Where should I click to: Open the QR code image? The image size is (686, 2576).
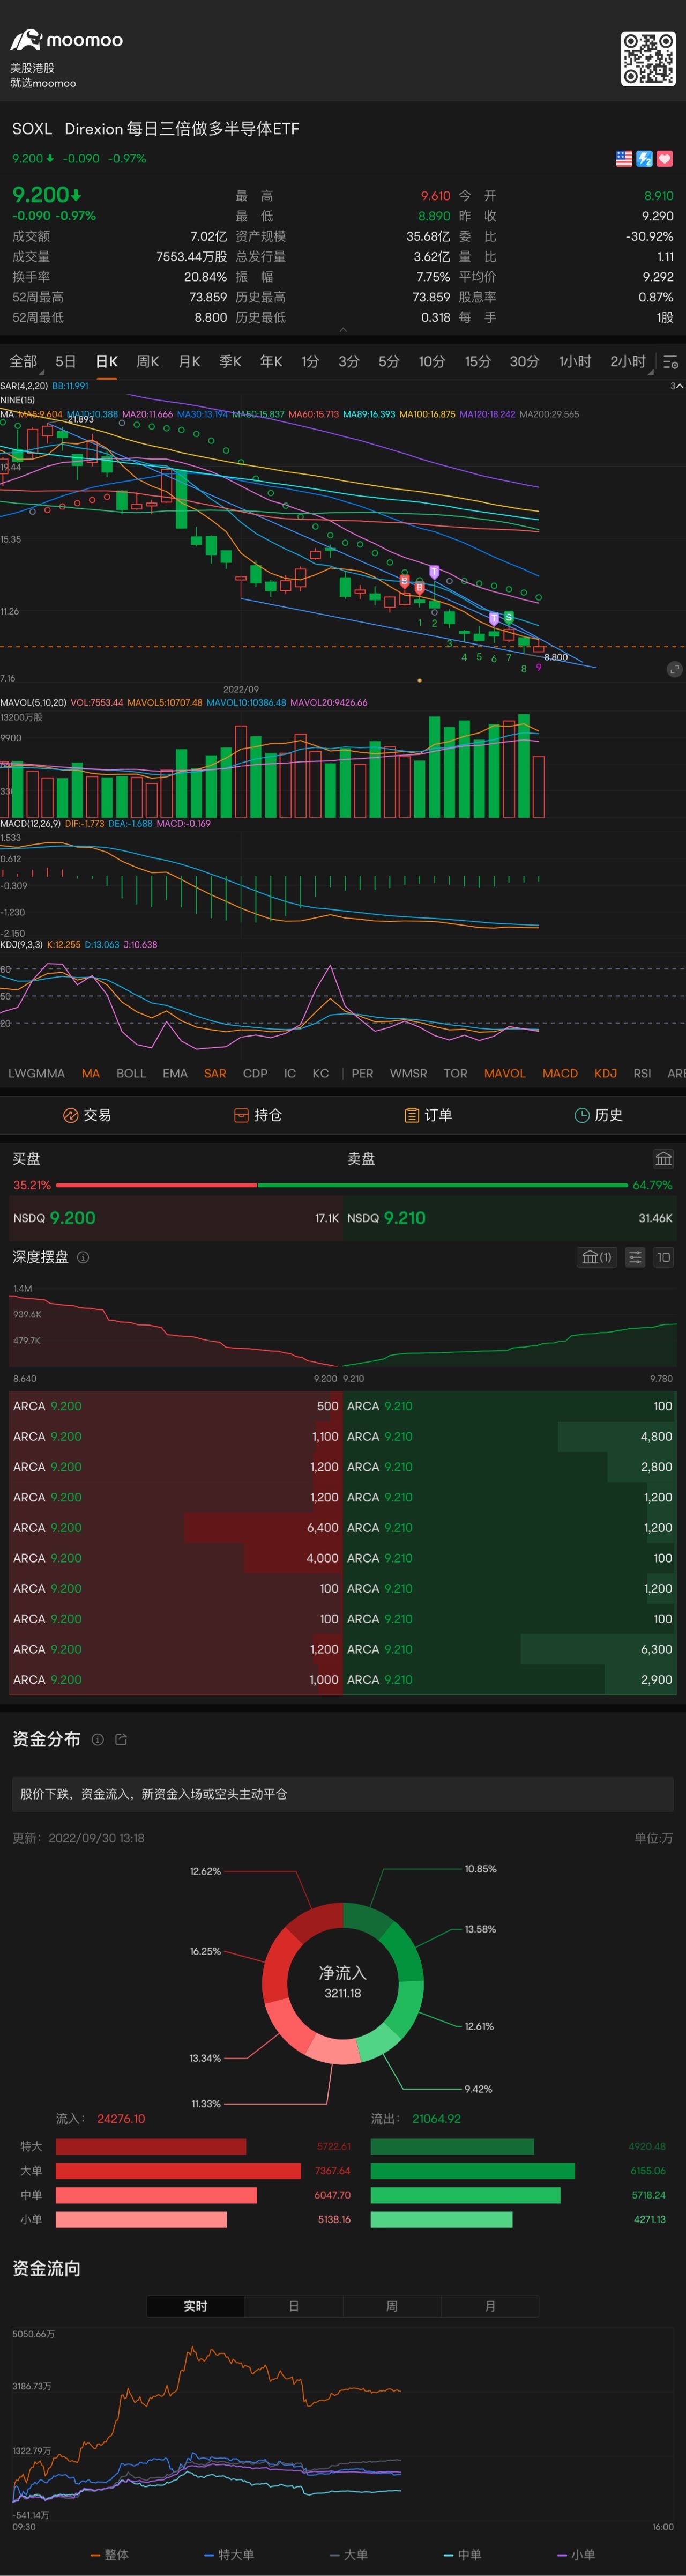click(x=648, y=59)
